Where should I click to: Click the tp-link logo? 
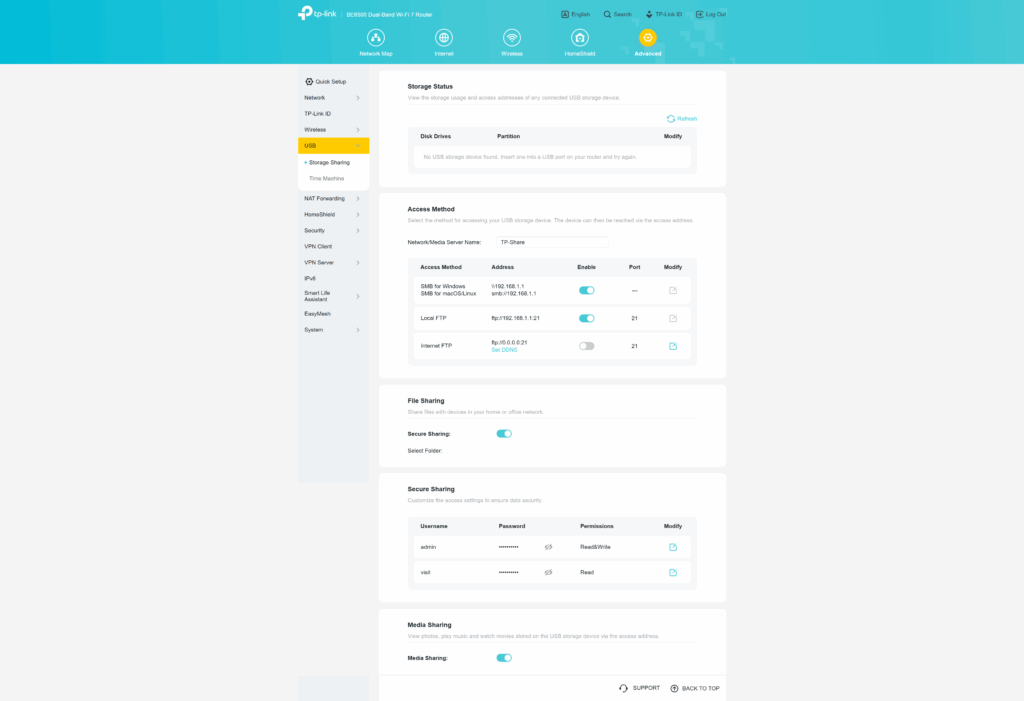(317, 13)
